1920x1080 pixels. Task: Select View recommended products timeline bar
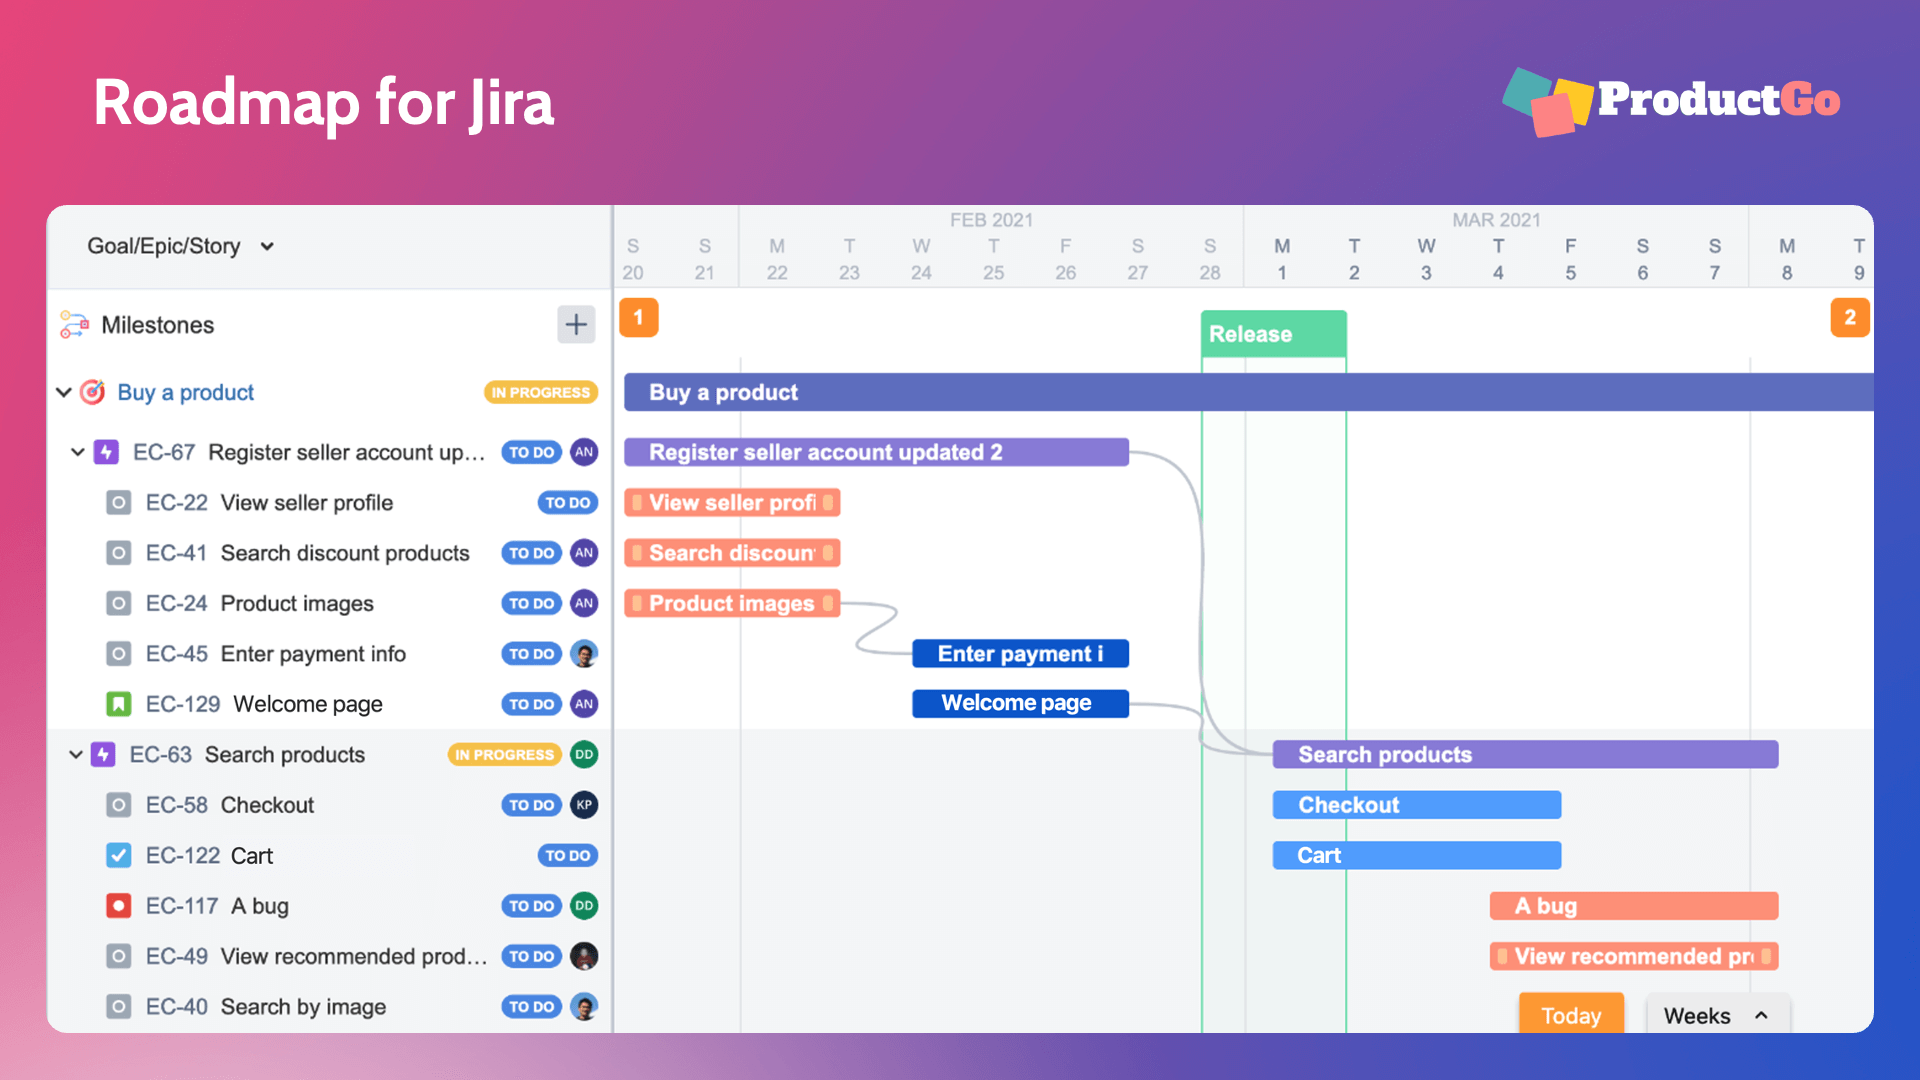[1634, 956]
